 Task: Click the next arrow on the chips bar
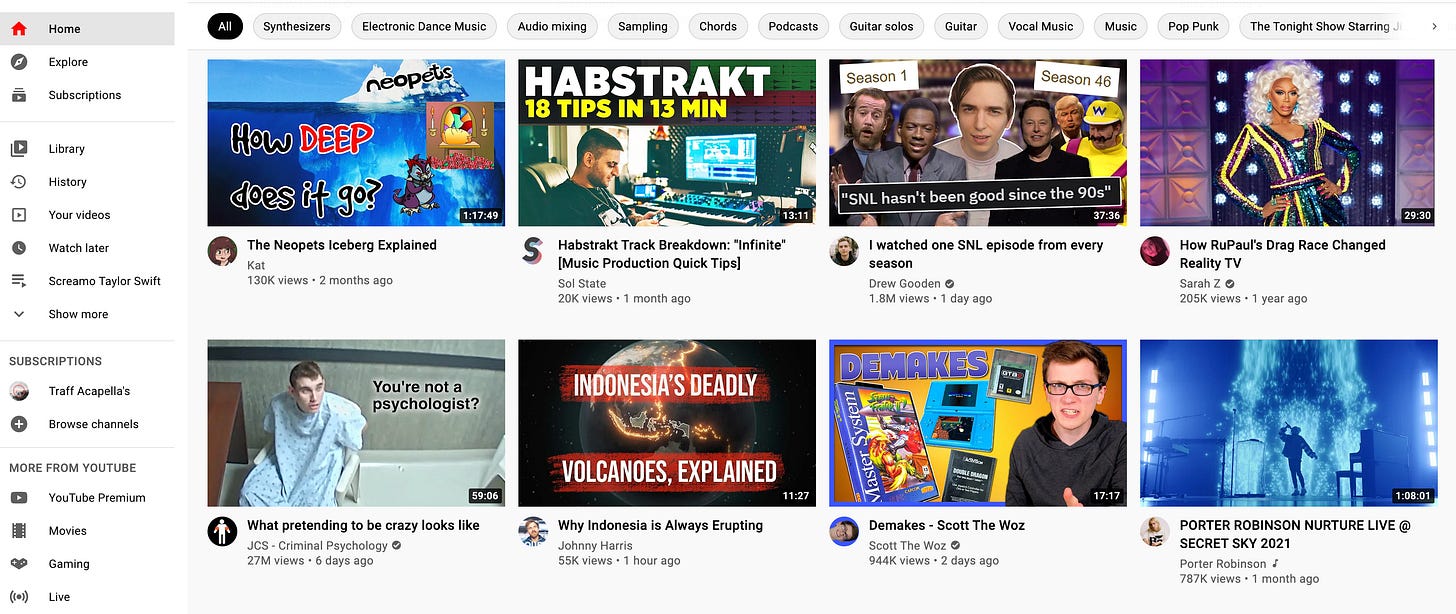click(x=1435, y=26)
